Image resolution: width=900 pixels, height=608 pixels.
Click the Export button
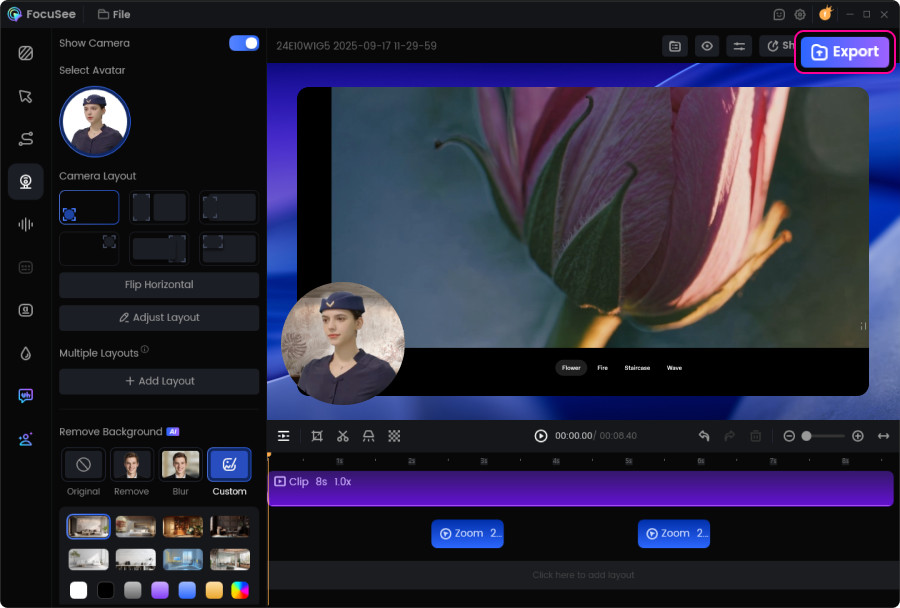click(x=845, y=52)
